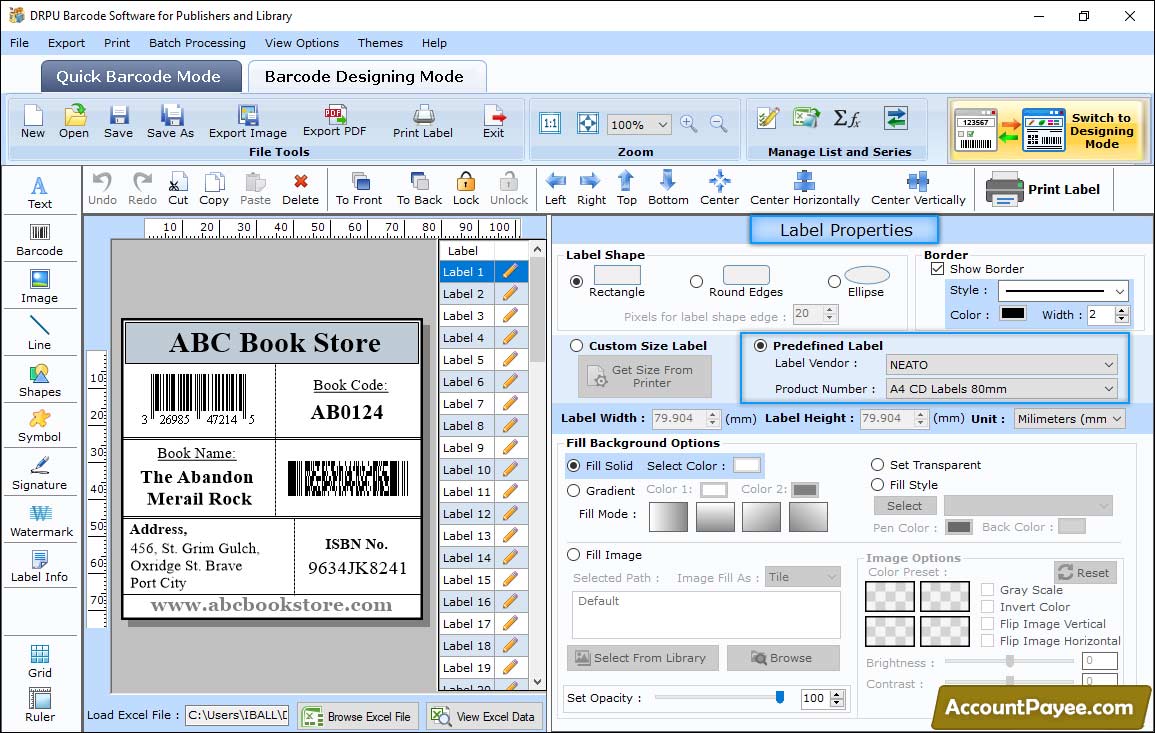The image size is (1155, 733).
Task: Undo the last action
Action: pyautogui.click(x=102, y=189)
